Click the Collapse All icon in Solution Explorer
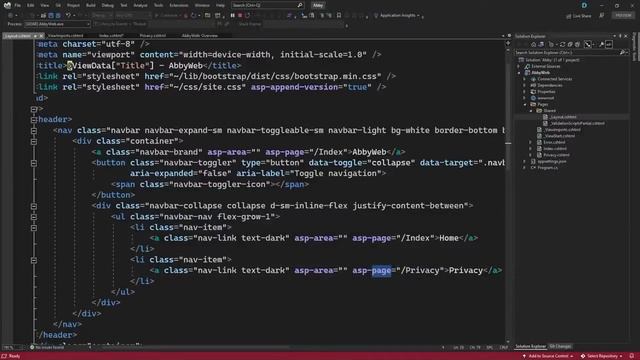This screenshot has width=640, height=360. point(570,44)
